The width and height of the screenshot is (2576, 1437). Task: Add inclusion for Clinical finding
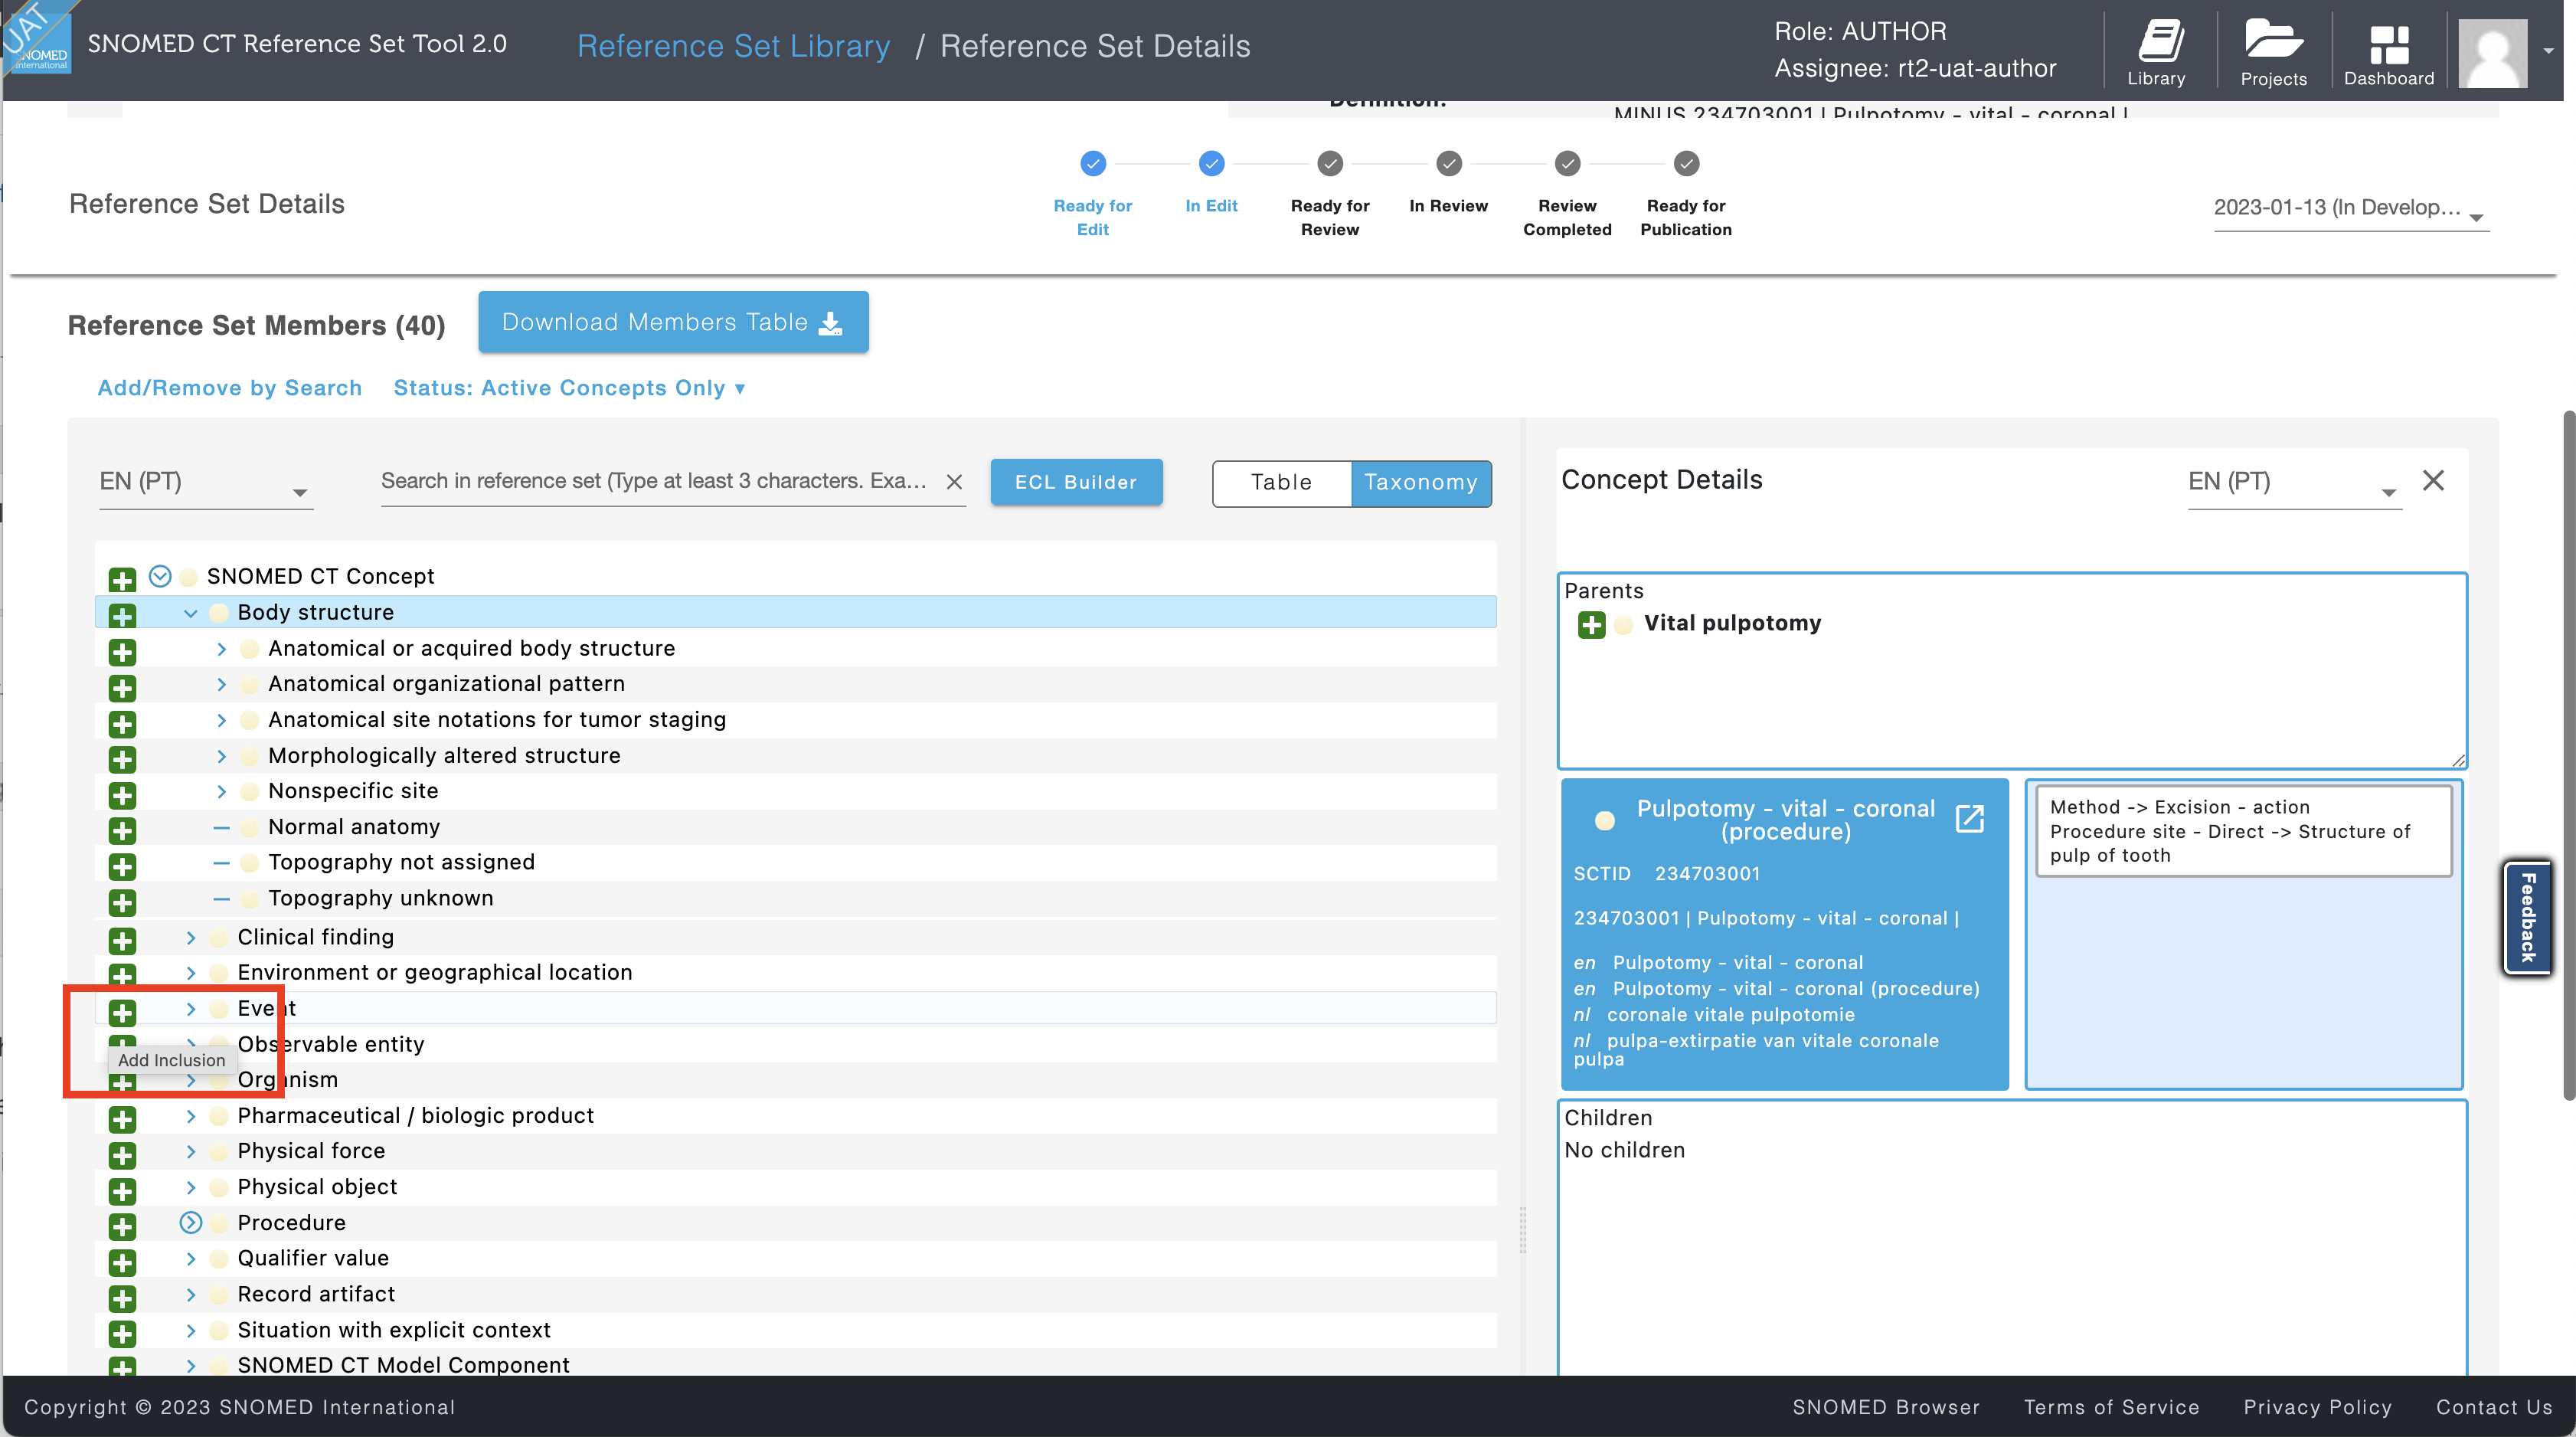(x=122, y=941)
